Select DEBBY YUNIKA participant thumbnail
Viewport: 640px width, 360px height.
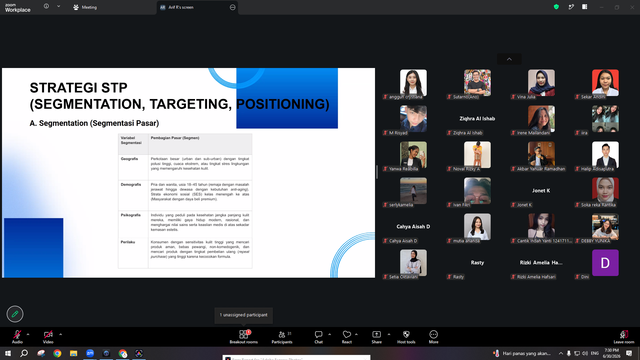[x=605, y=227]
